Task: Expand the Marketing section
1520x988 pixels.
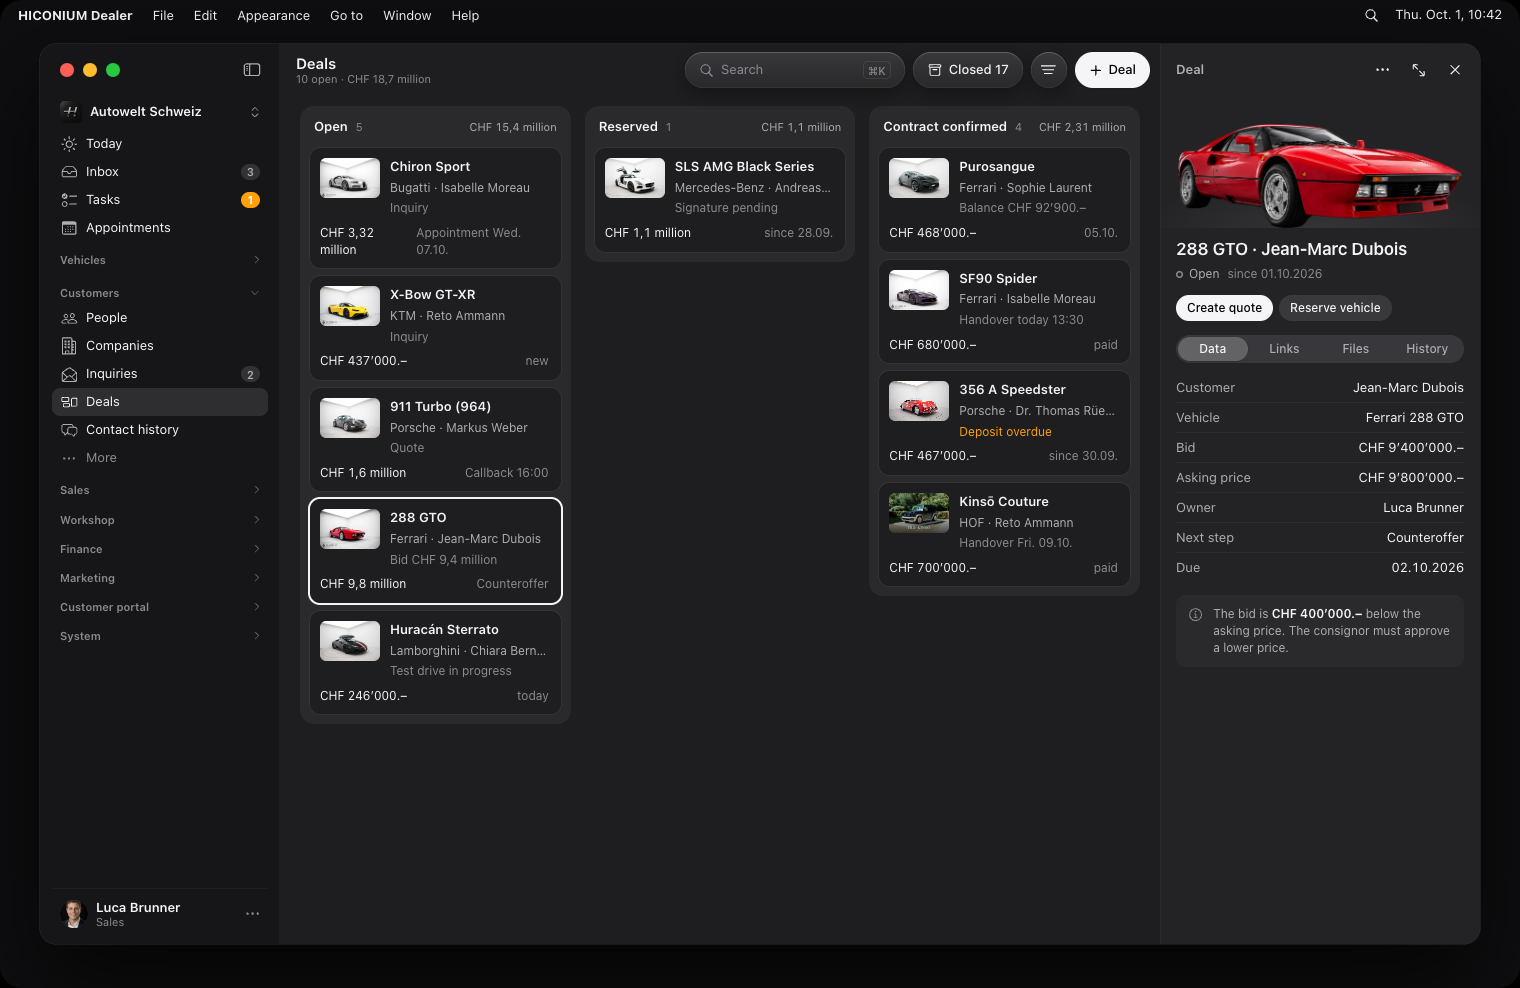Action: [160, 578]
